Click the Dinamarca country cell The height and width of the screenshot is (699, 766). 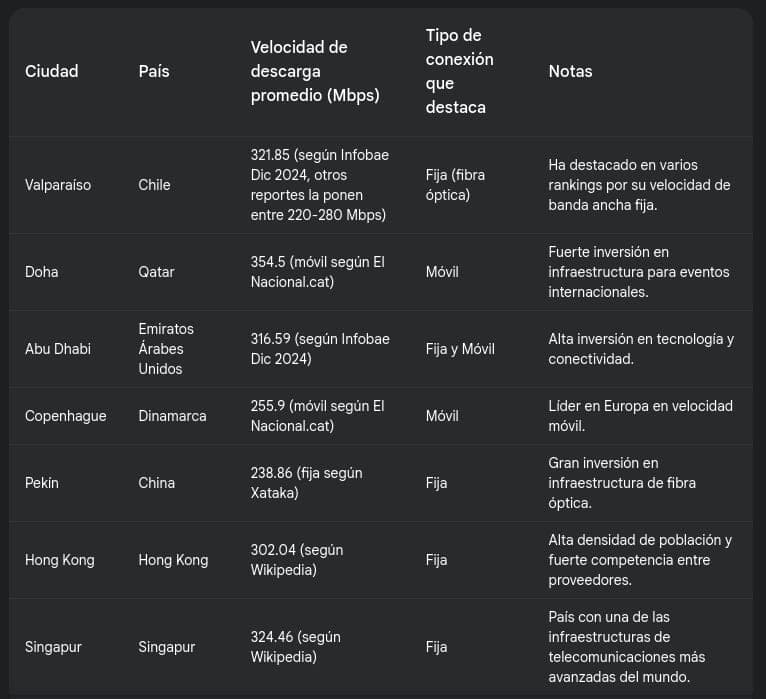pyautogui.click(x=172, y=416)
